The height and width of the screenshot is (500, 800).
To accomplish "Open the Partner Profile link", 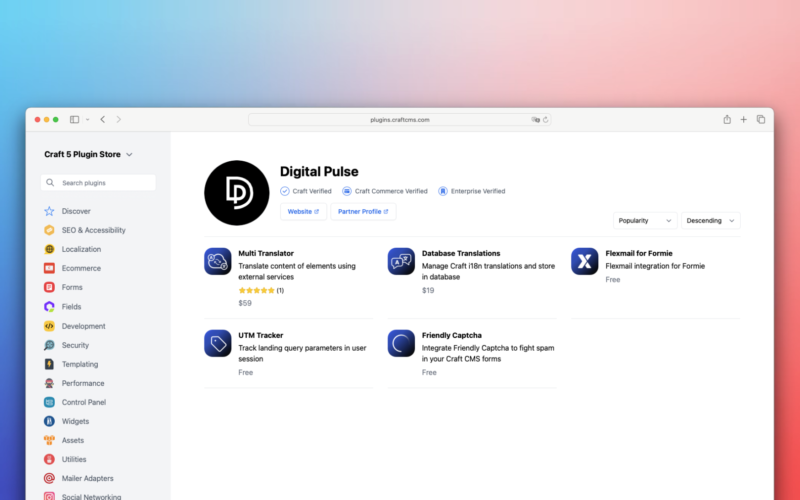I will coord(363,211).
